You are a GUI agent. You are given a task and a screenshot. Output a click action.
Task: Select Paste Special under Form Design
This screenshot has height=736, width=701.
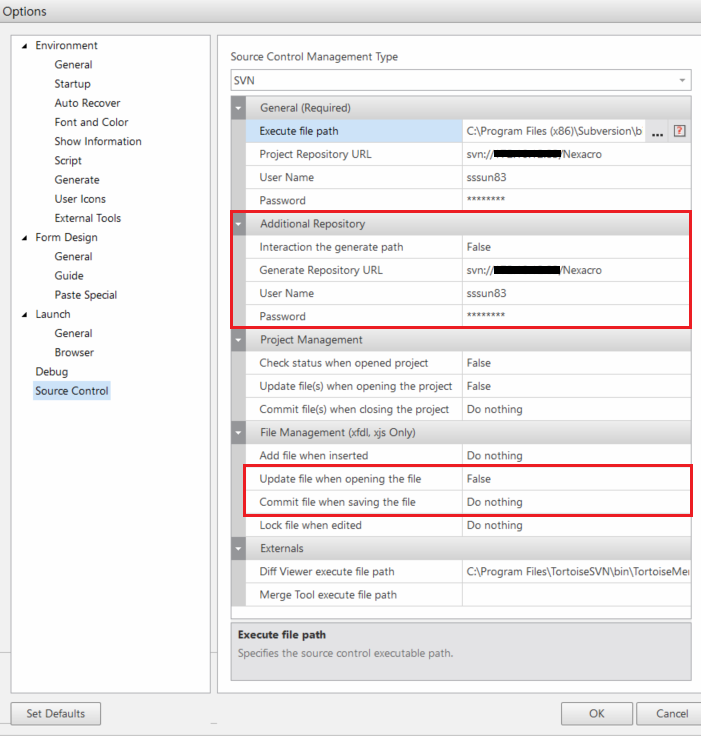tap(85, 295)
